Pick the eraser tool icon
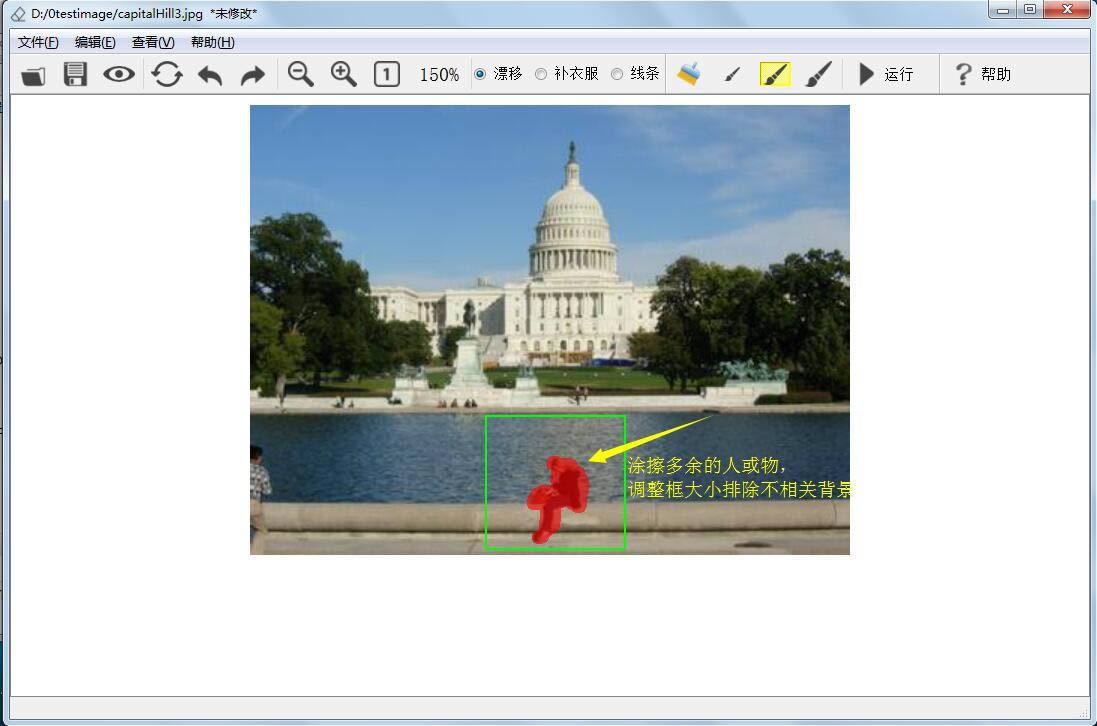Screen dimensions: 1097x726 coord(689,74)
